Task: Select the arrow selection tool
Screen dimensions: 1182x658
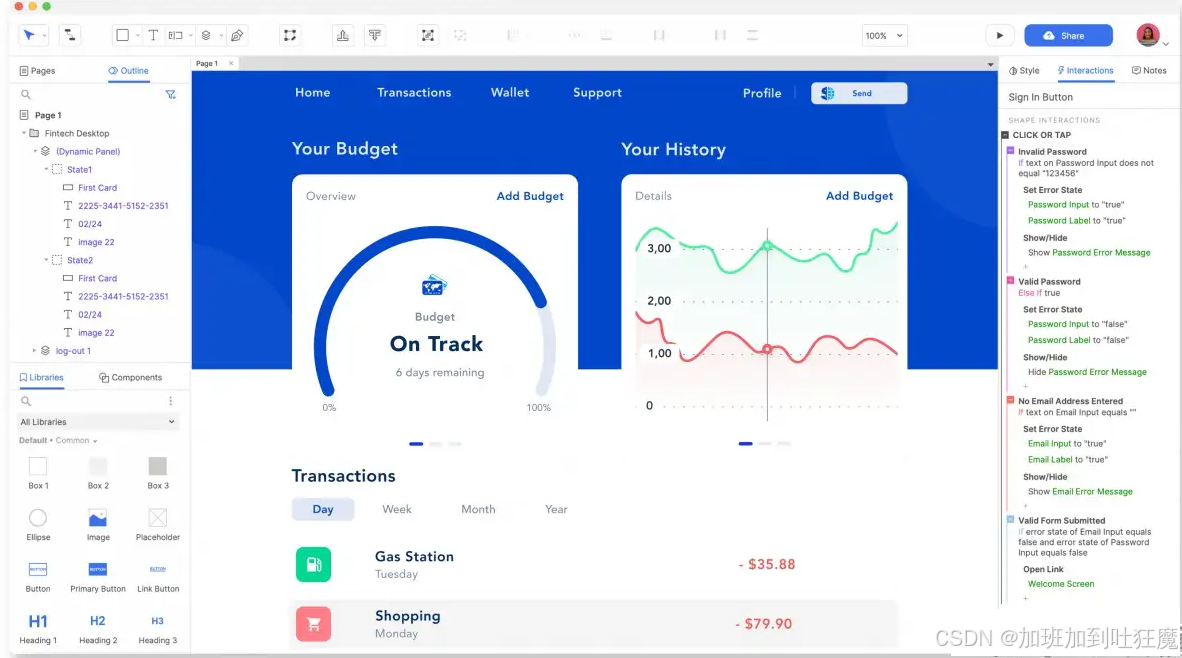Action: click(29, 35)
